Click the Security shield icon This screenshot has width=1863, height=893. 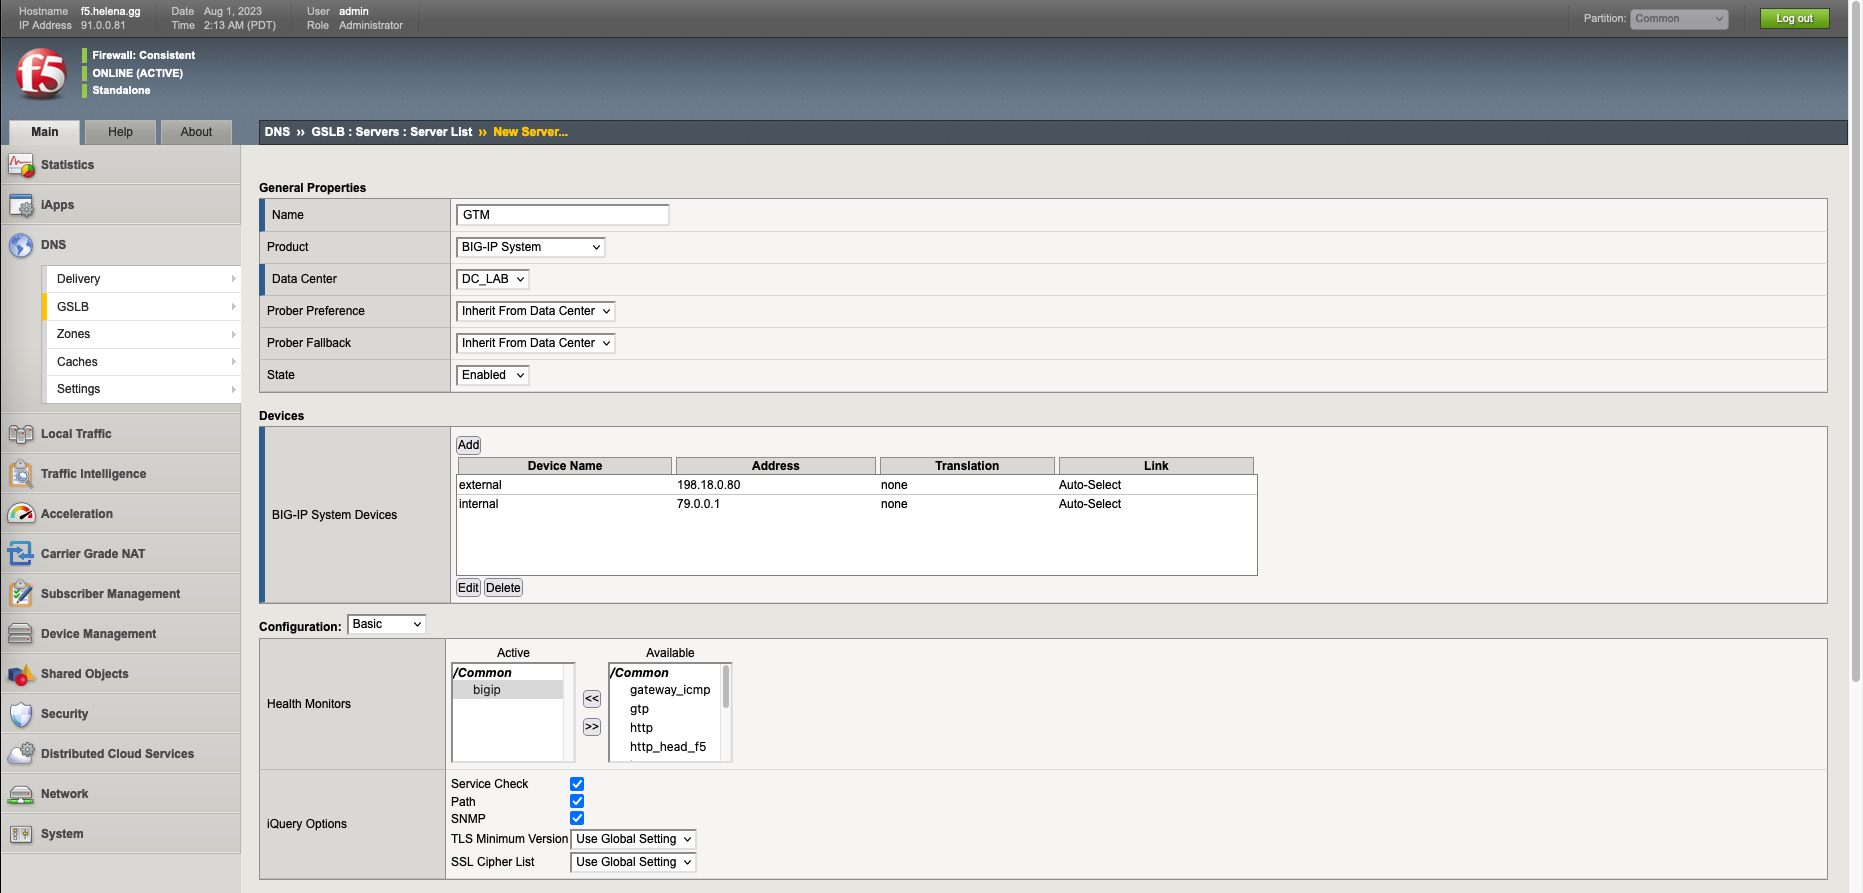[21, 714]
